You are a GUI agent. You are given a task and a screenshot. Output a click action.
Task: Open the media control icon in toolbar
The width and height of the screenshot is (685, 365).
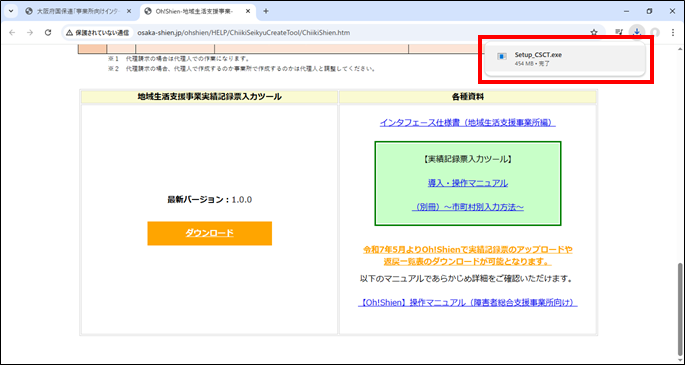(x=619, y=32)
